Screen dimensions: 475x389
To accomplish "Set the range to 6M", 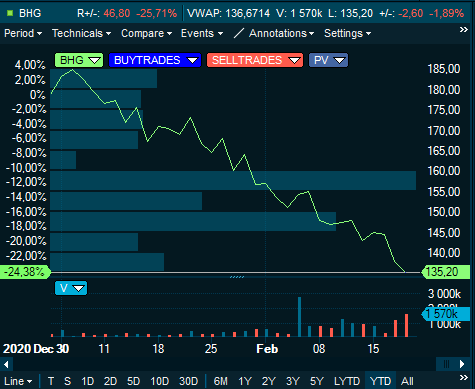I will [x=221, y=381].
